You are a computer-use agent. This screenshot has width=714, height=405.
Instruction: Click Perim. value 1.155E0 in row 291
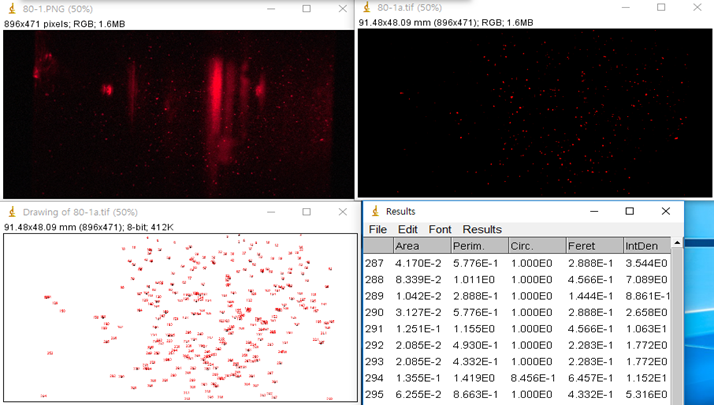(474, 328)
